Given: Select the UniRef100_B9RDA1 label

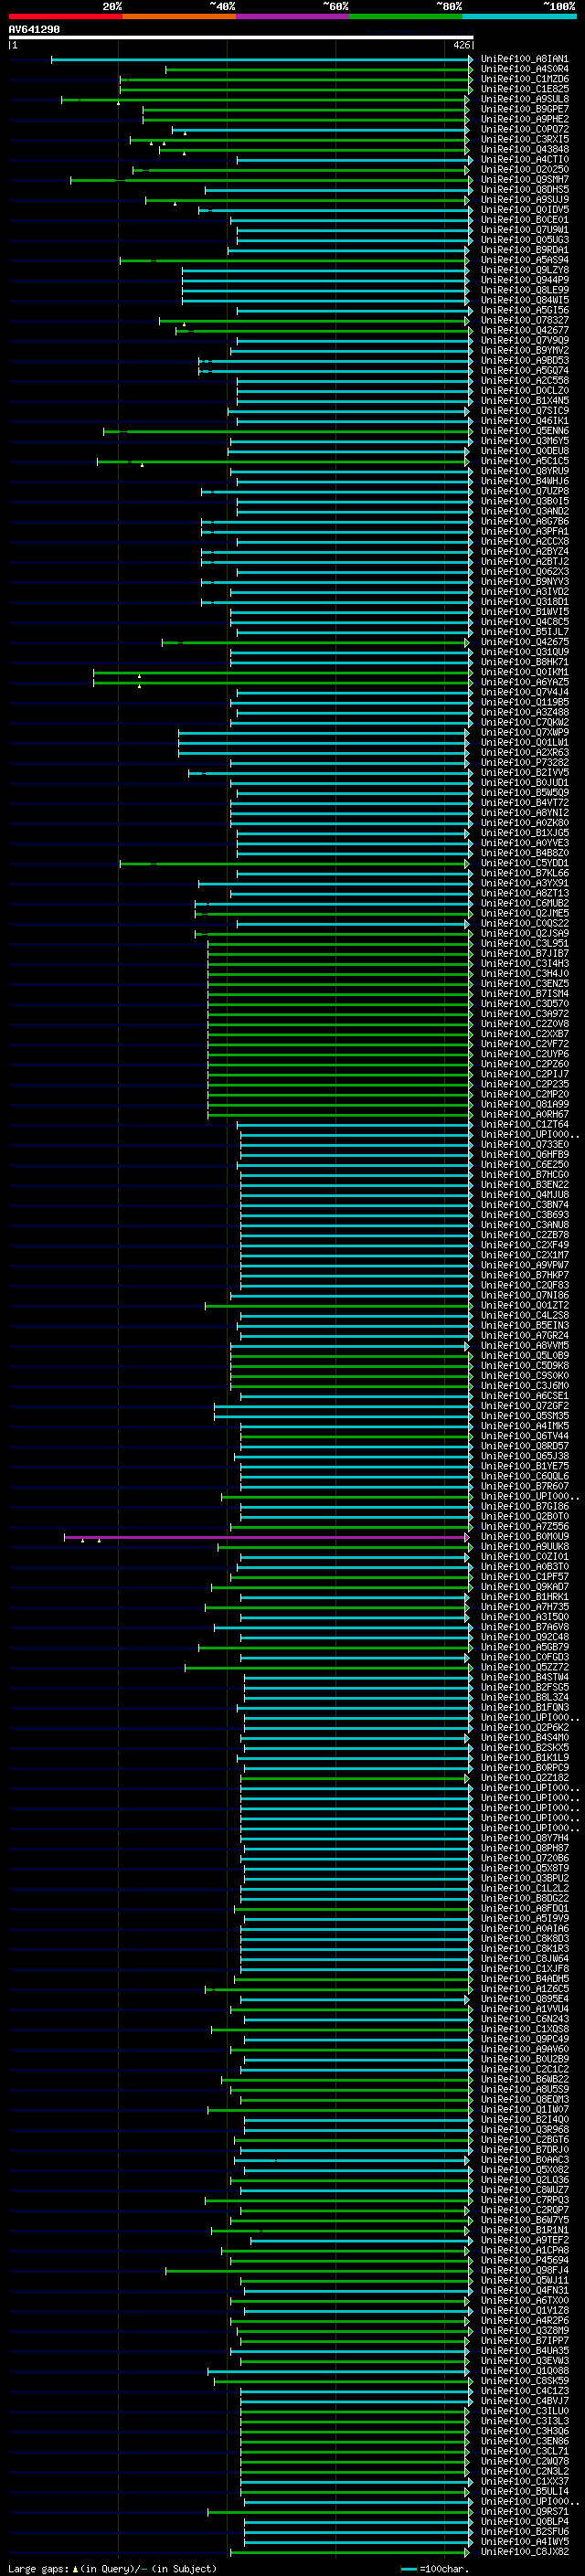Looking at the screenshot, I should [x=525, y=250].
